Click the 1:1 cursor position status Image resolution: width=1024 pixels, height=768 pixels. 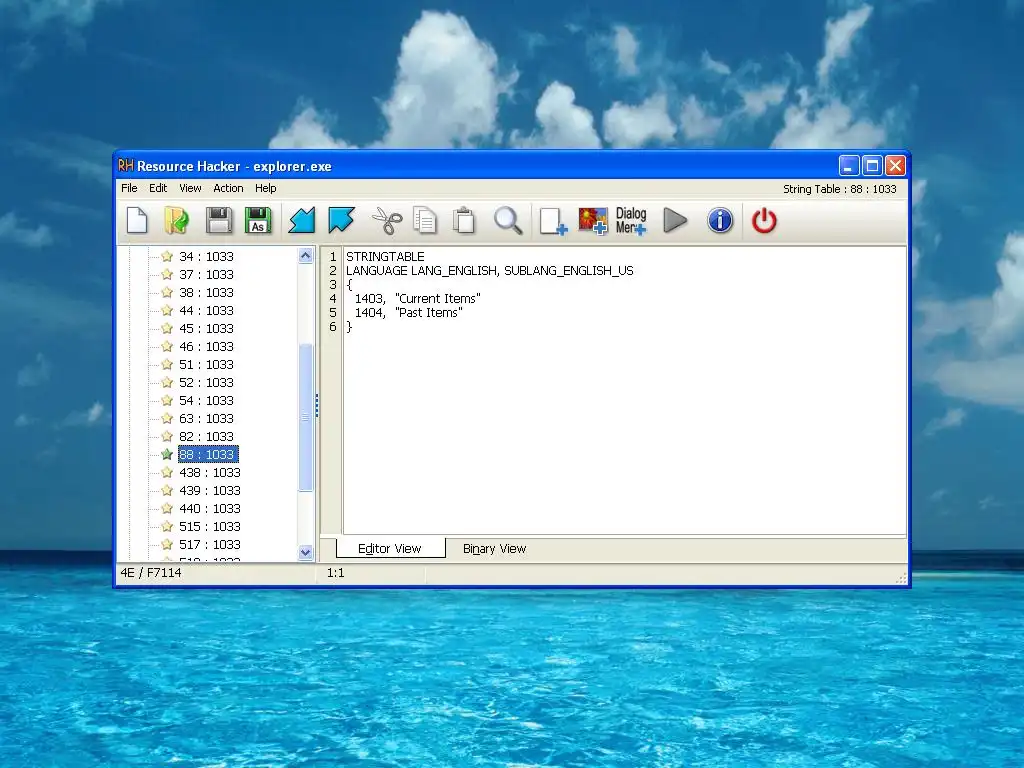click(x=336, y=573)
